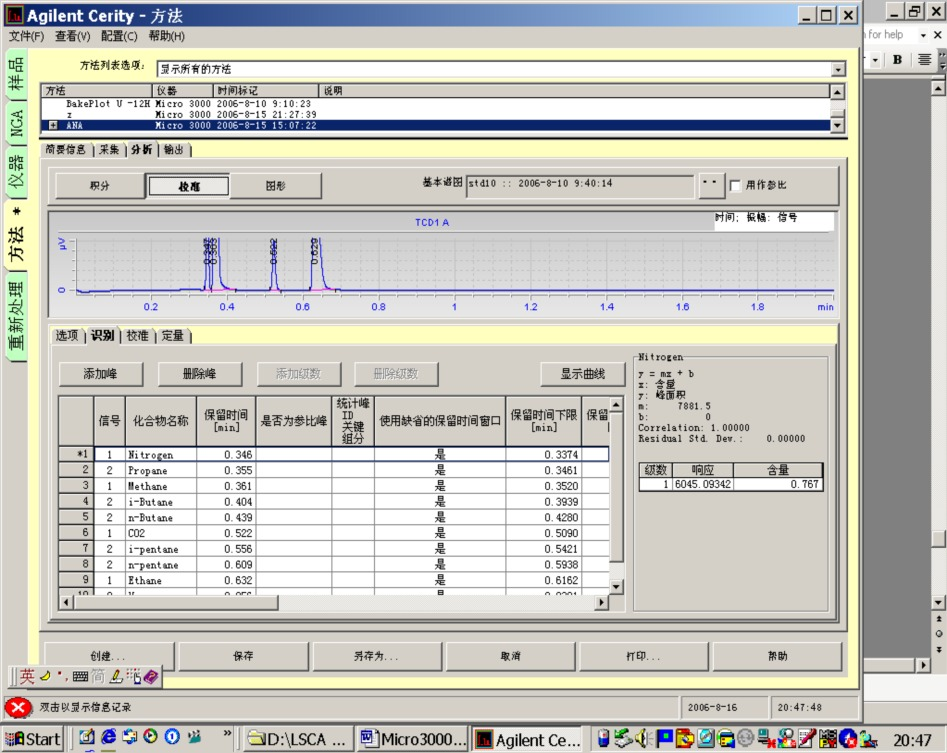Click the IME handwriting pen icon

tap(116, 676)
